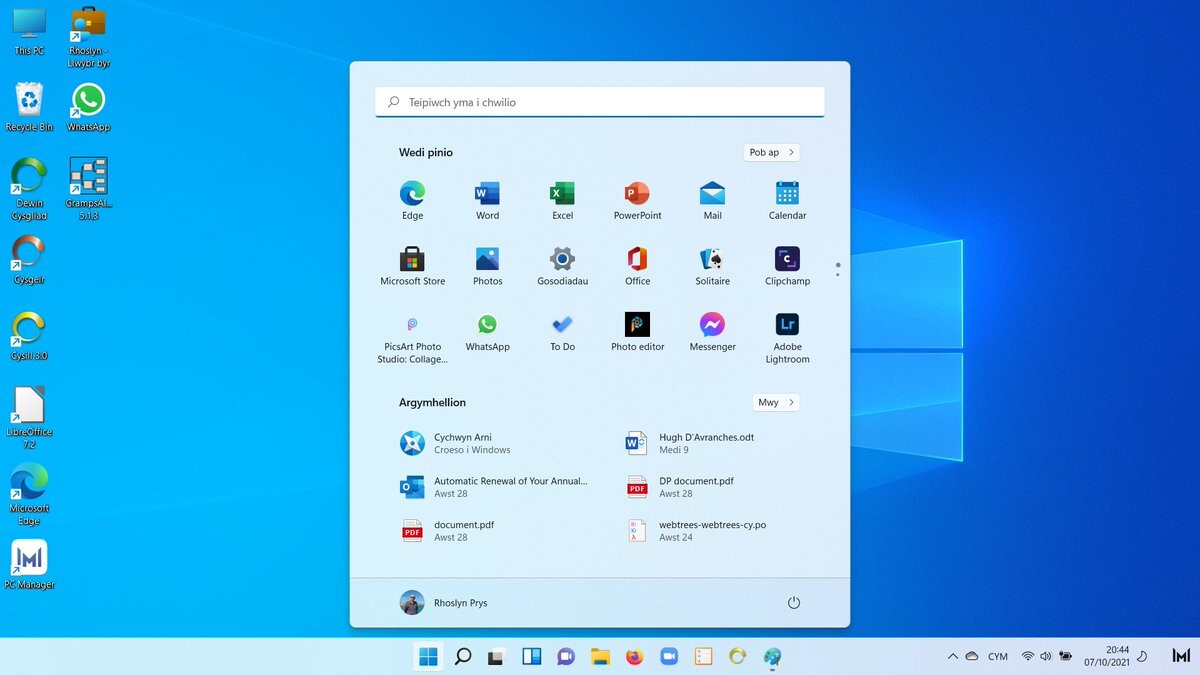Open Recycle Bin on the desktop
1200x675 pixels.
(30, 107)
